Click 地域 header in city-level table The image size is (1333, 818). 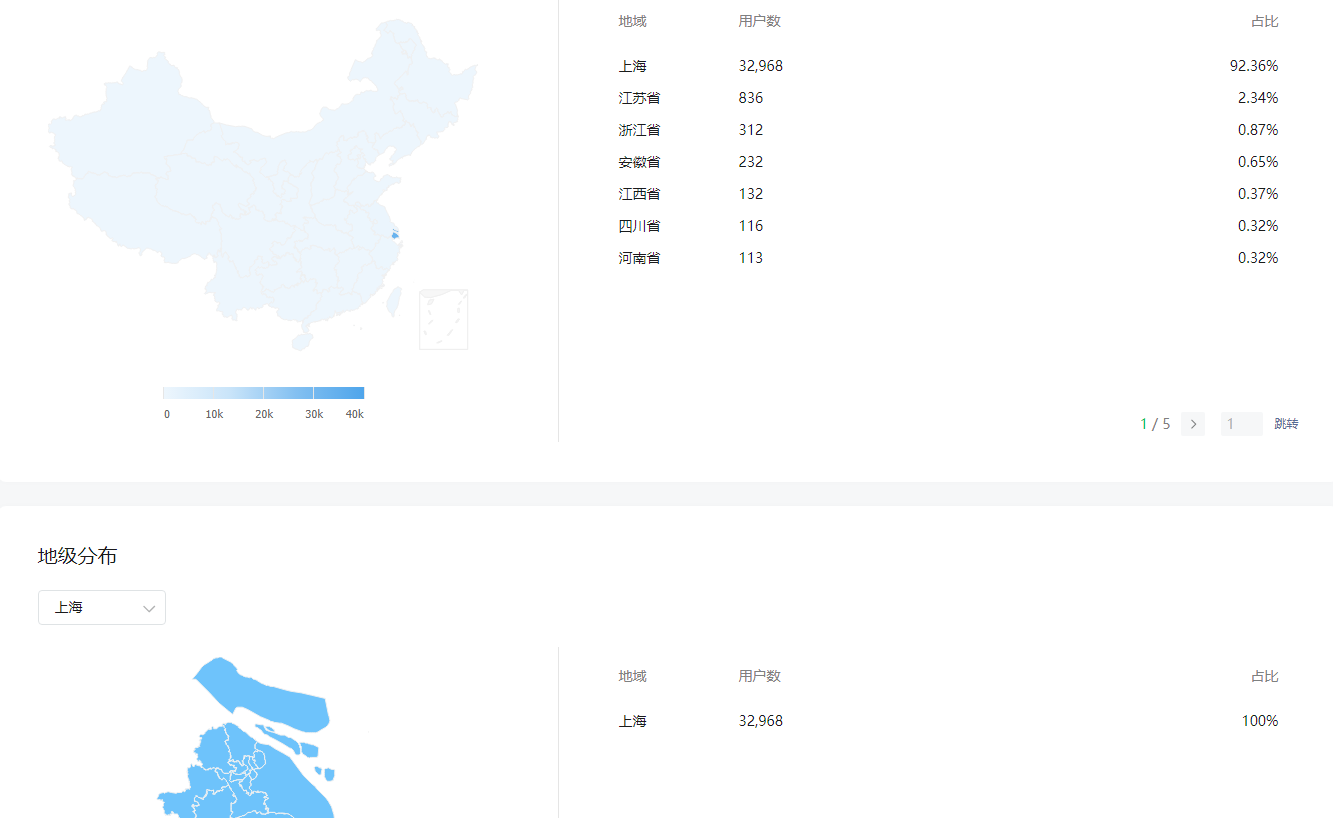633,676
